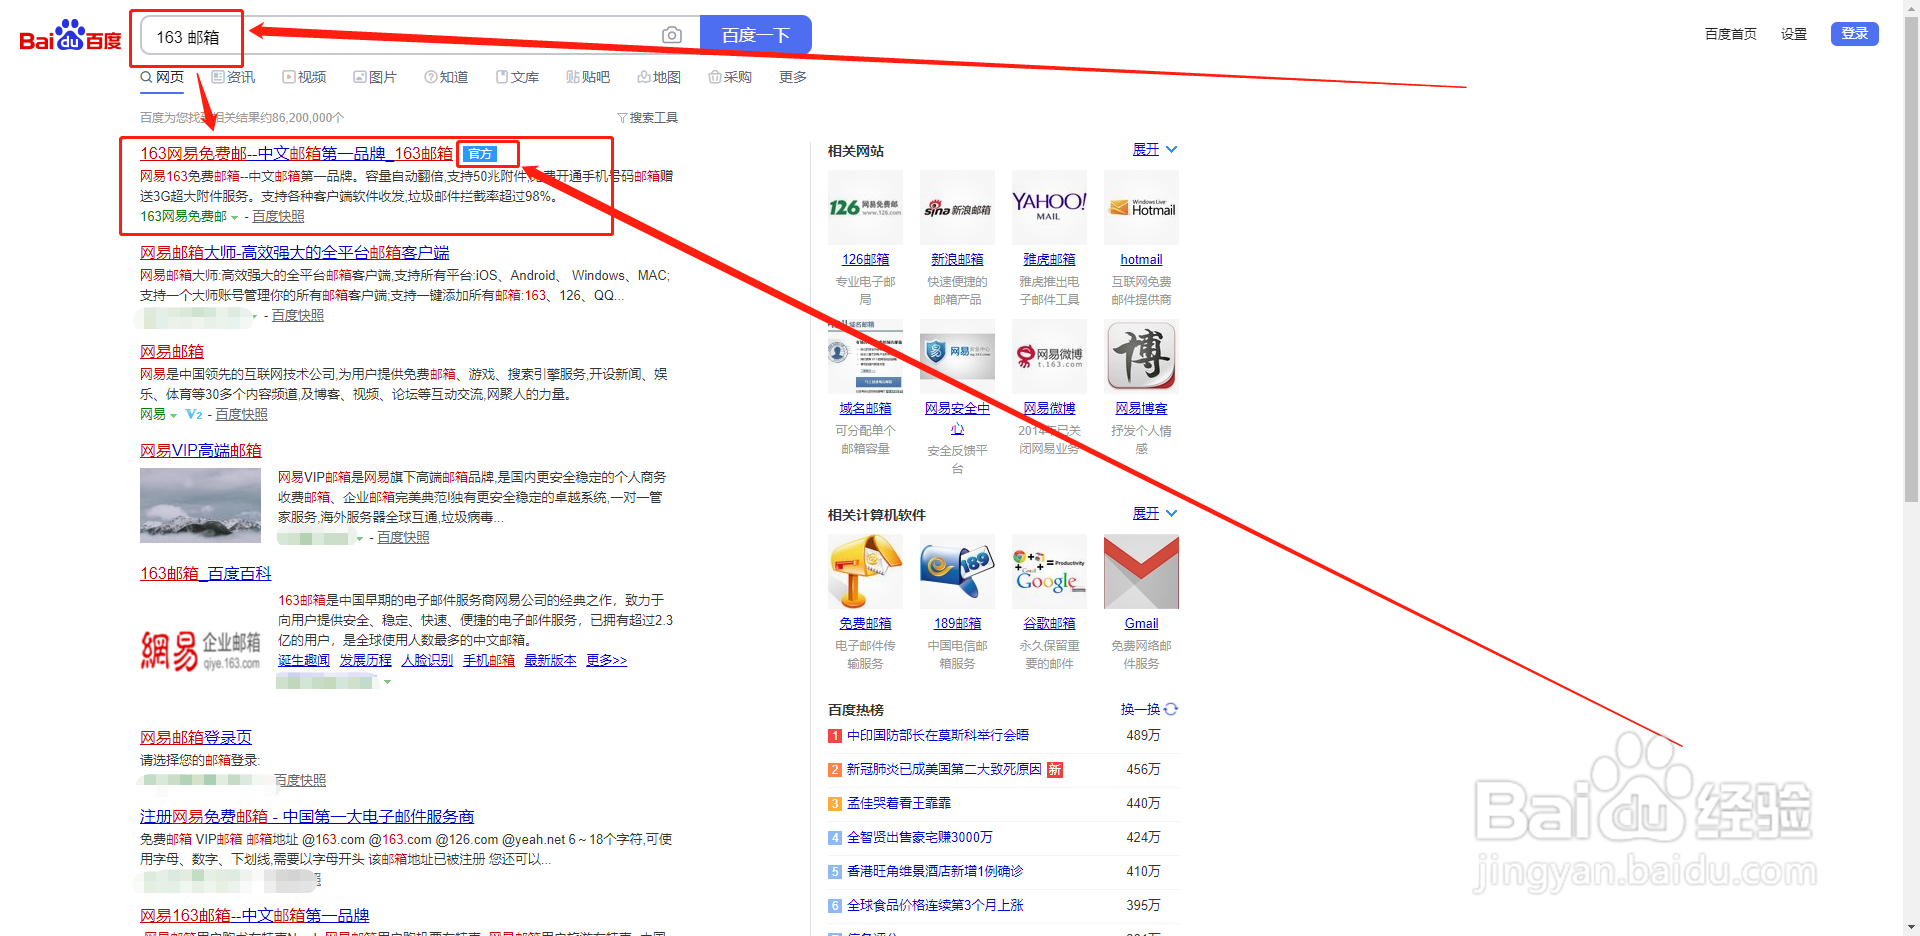This screenshot has height=936, width=1920.
Task: Open the 诞生趣闻 sublink
Action: coord(304,660)
